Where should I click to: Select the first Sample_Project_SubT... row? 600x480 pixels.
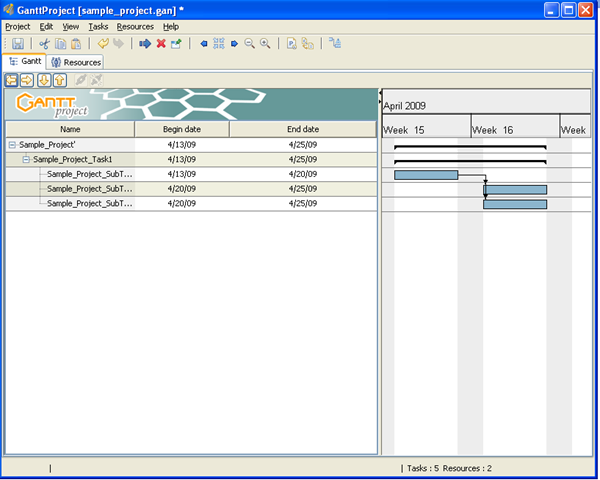[x=90, y=174]
